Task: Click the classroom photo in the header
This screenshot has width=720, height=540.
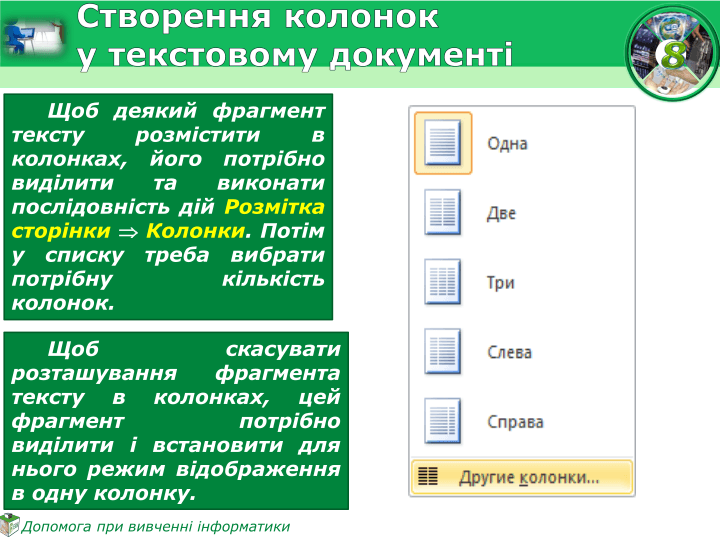Action: point(32,35)
